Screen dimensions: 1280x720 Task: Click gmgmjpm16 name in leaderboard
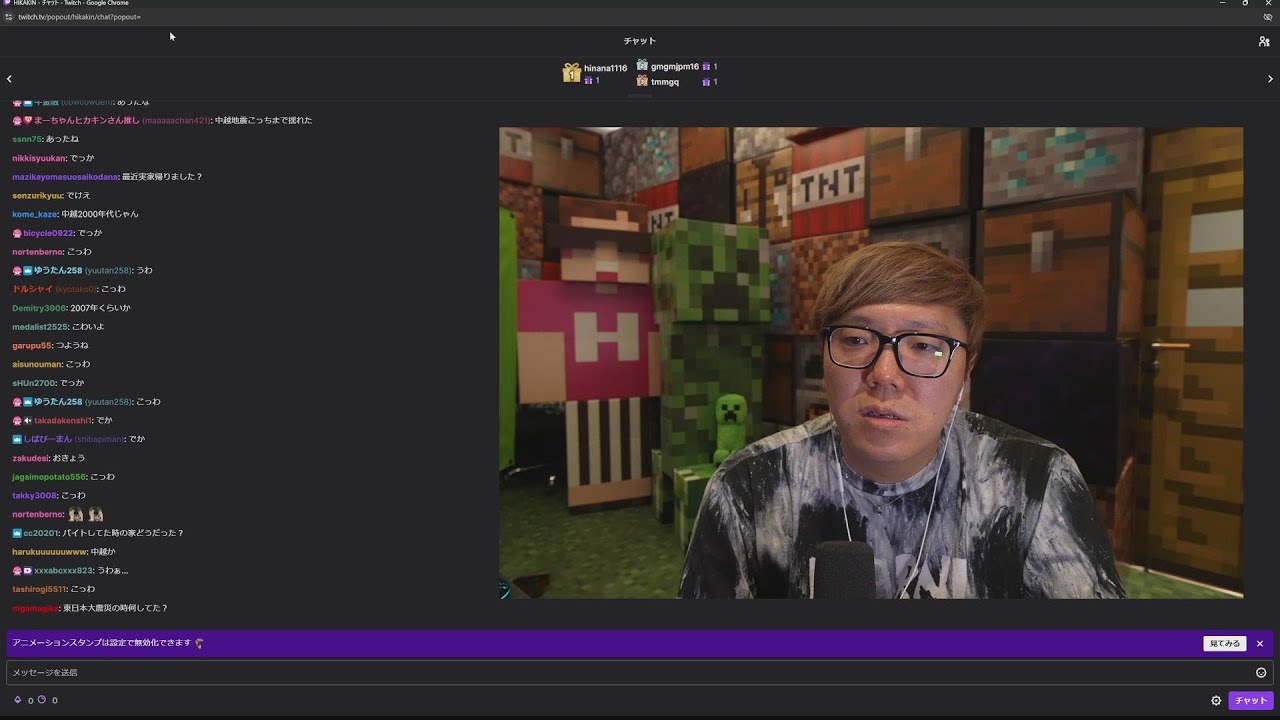tap(675, 66)
